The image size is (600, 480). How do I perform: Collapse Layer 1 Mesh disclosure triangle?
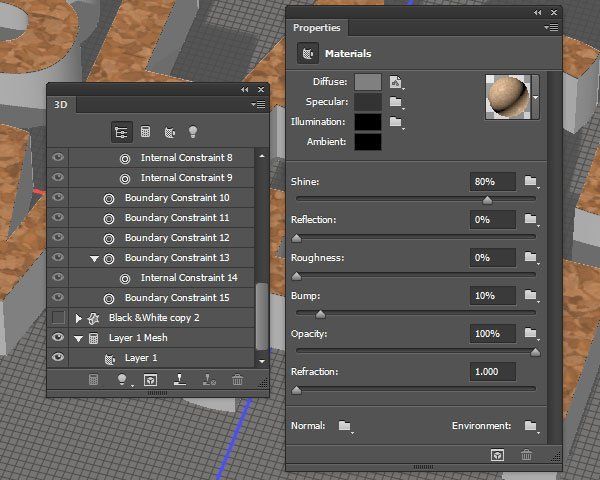(x=78, y=339)
